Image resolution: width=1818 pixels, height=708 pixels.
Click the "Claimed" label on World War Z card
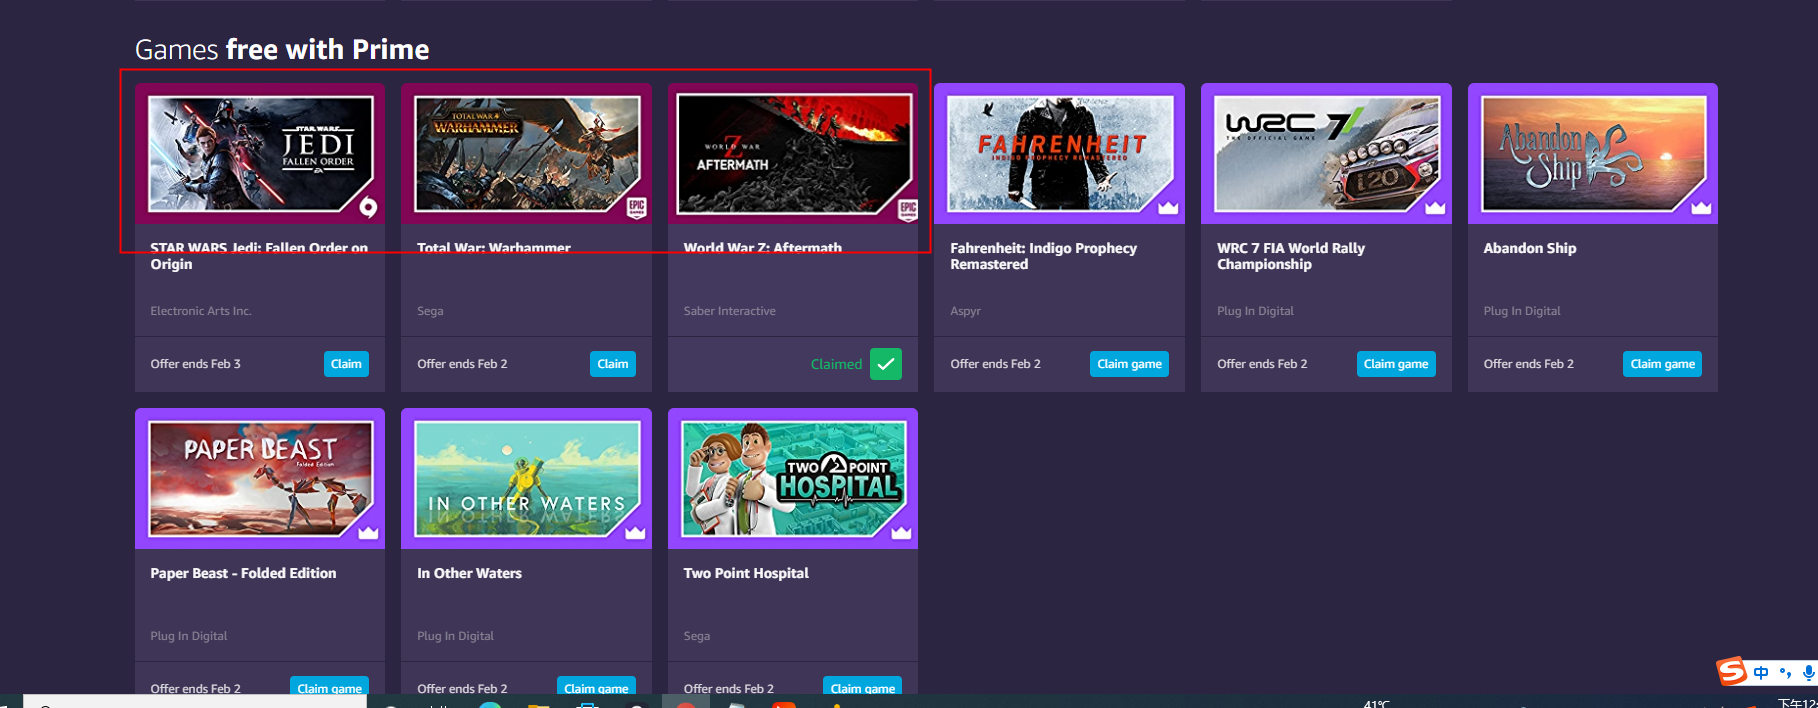pyautogui.click(x=836, y=364)
